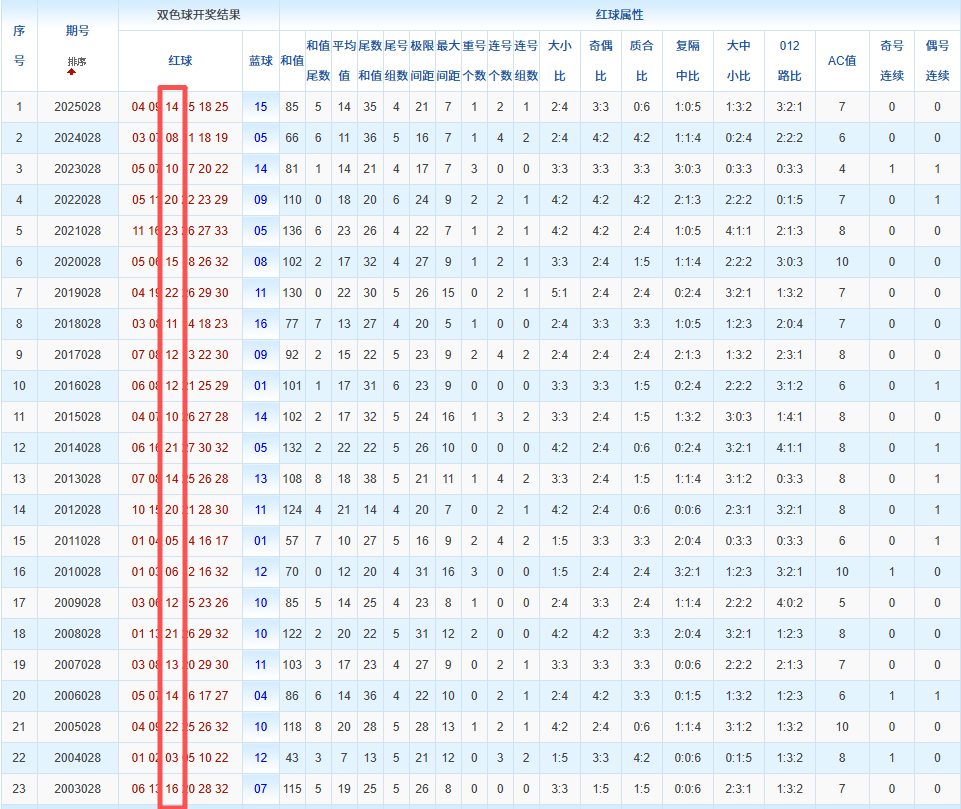Select issue number 2023028

pyautogui.click(x=77, y=169)
